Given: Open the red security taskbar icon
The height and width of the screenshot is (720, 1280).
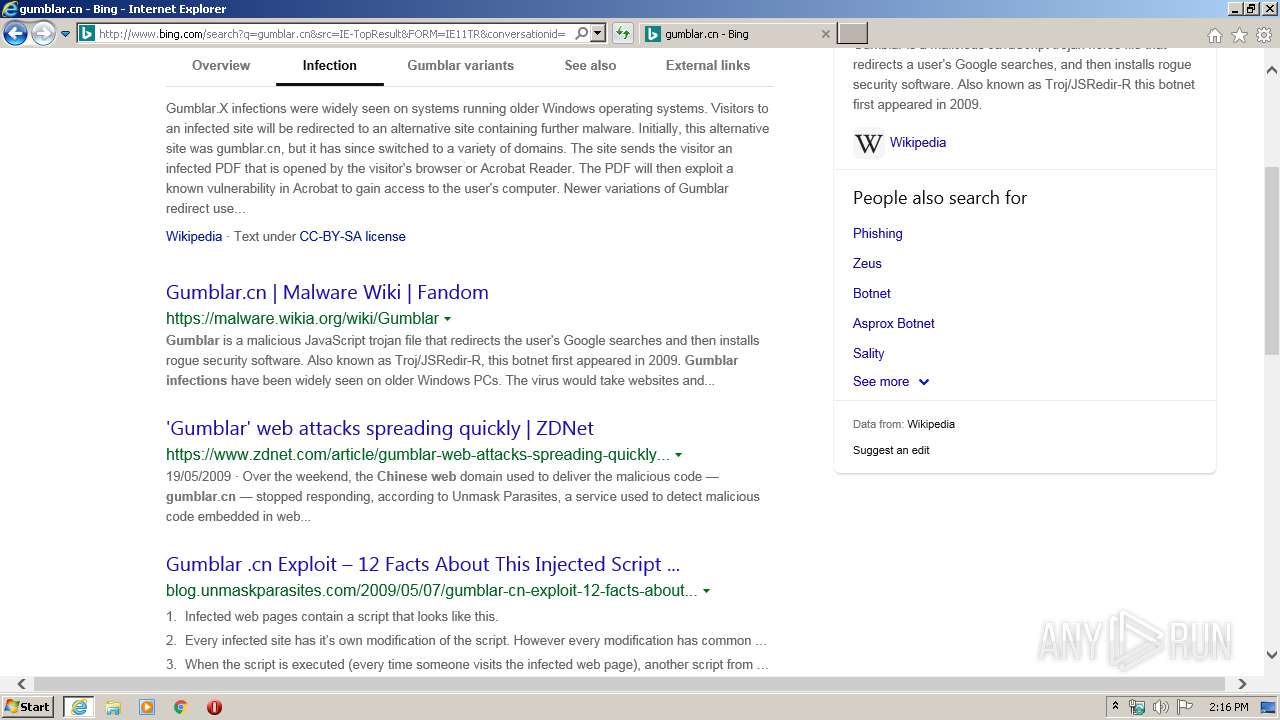Looking at the screenshot, I should click(214, 707).
